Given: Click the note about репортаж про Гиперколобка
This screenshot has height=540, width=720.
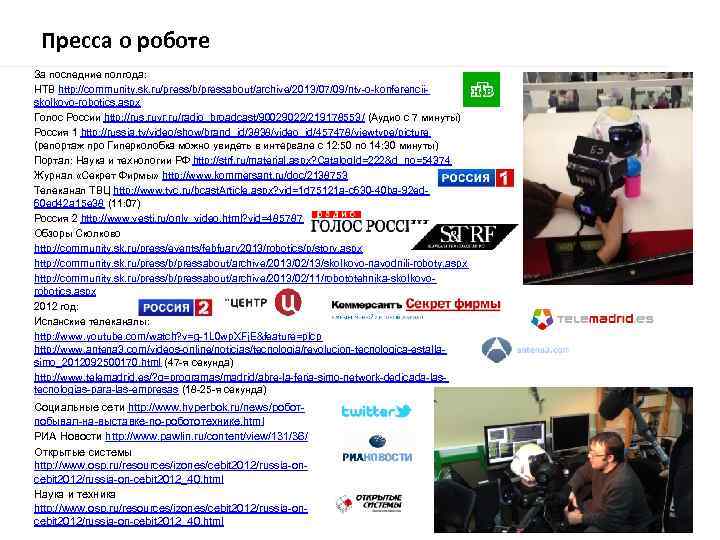Looking at the screenshot, I should click(236, 146).
